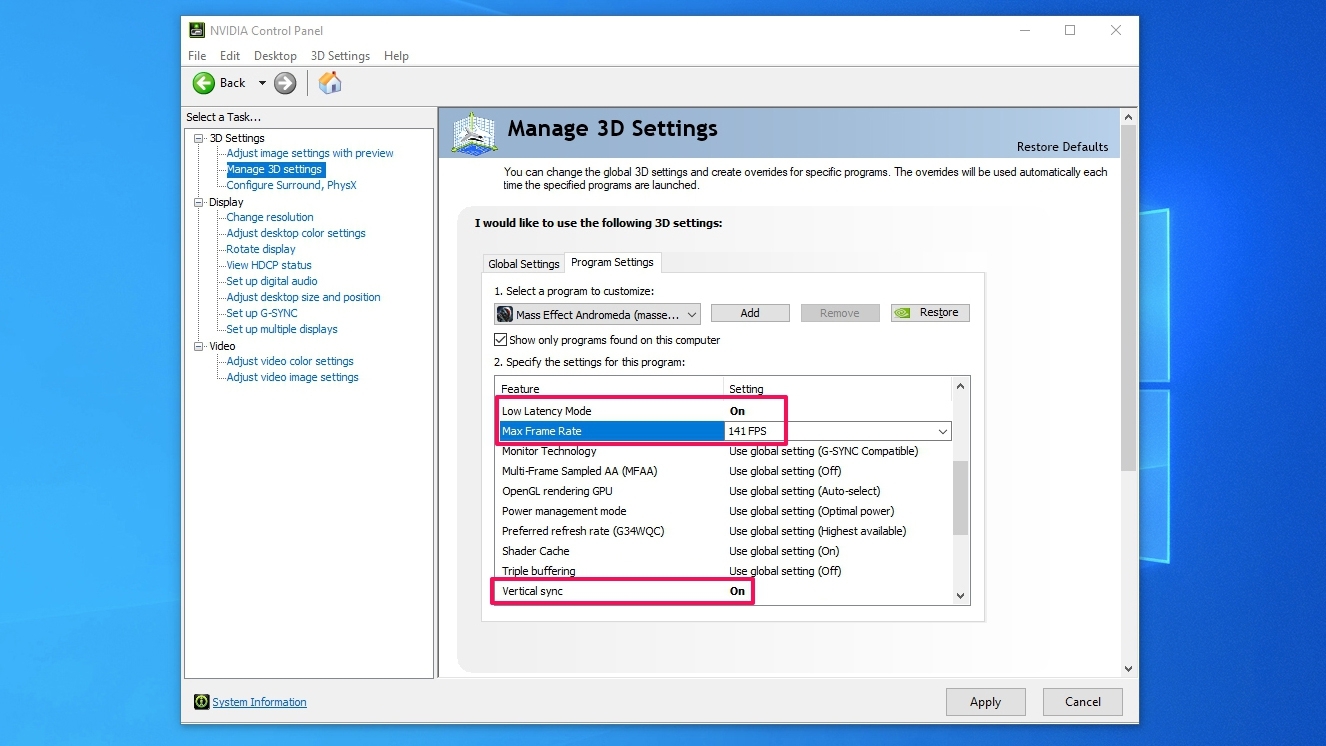
Task: Open Set up digital audio task
Action: pos(272,281)
